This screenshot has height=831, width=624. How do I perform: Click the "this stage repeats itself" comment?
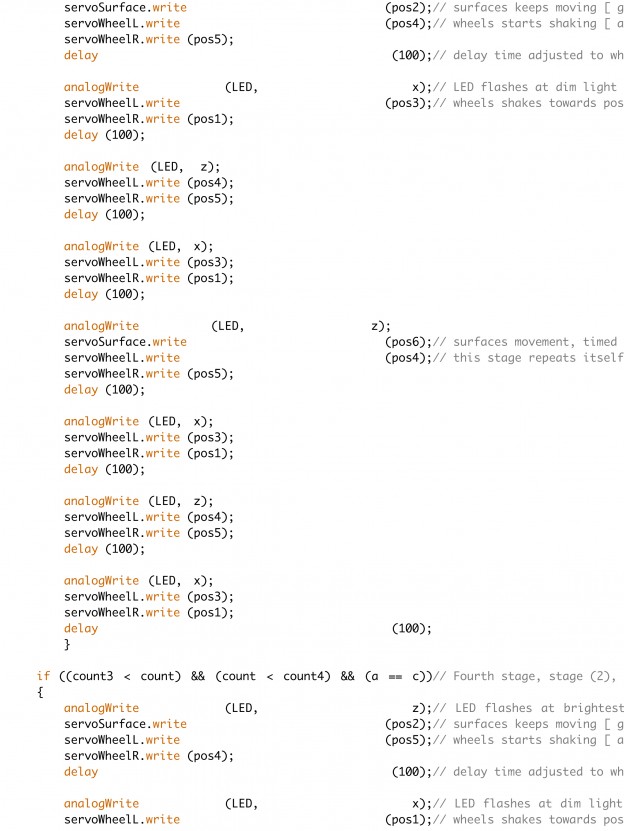(538, 358)
